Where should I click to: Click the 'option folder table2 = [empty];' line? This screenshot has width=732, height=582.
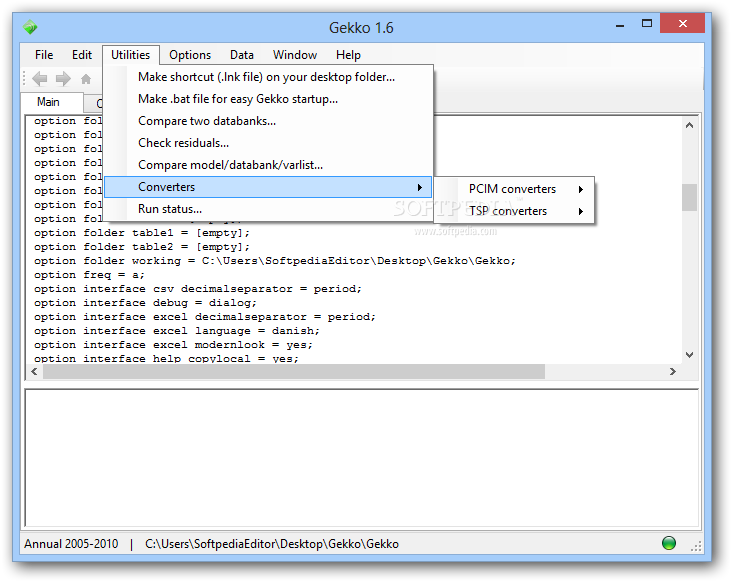(142, 247)
